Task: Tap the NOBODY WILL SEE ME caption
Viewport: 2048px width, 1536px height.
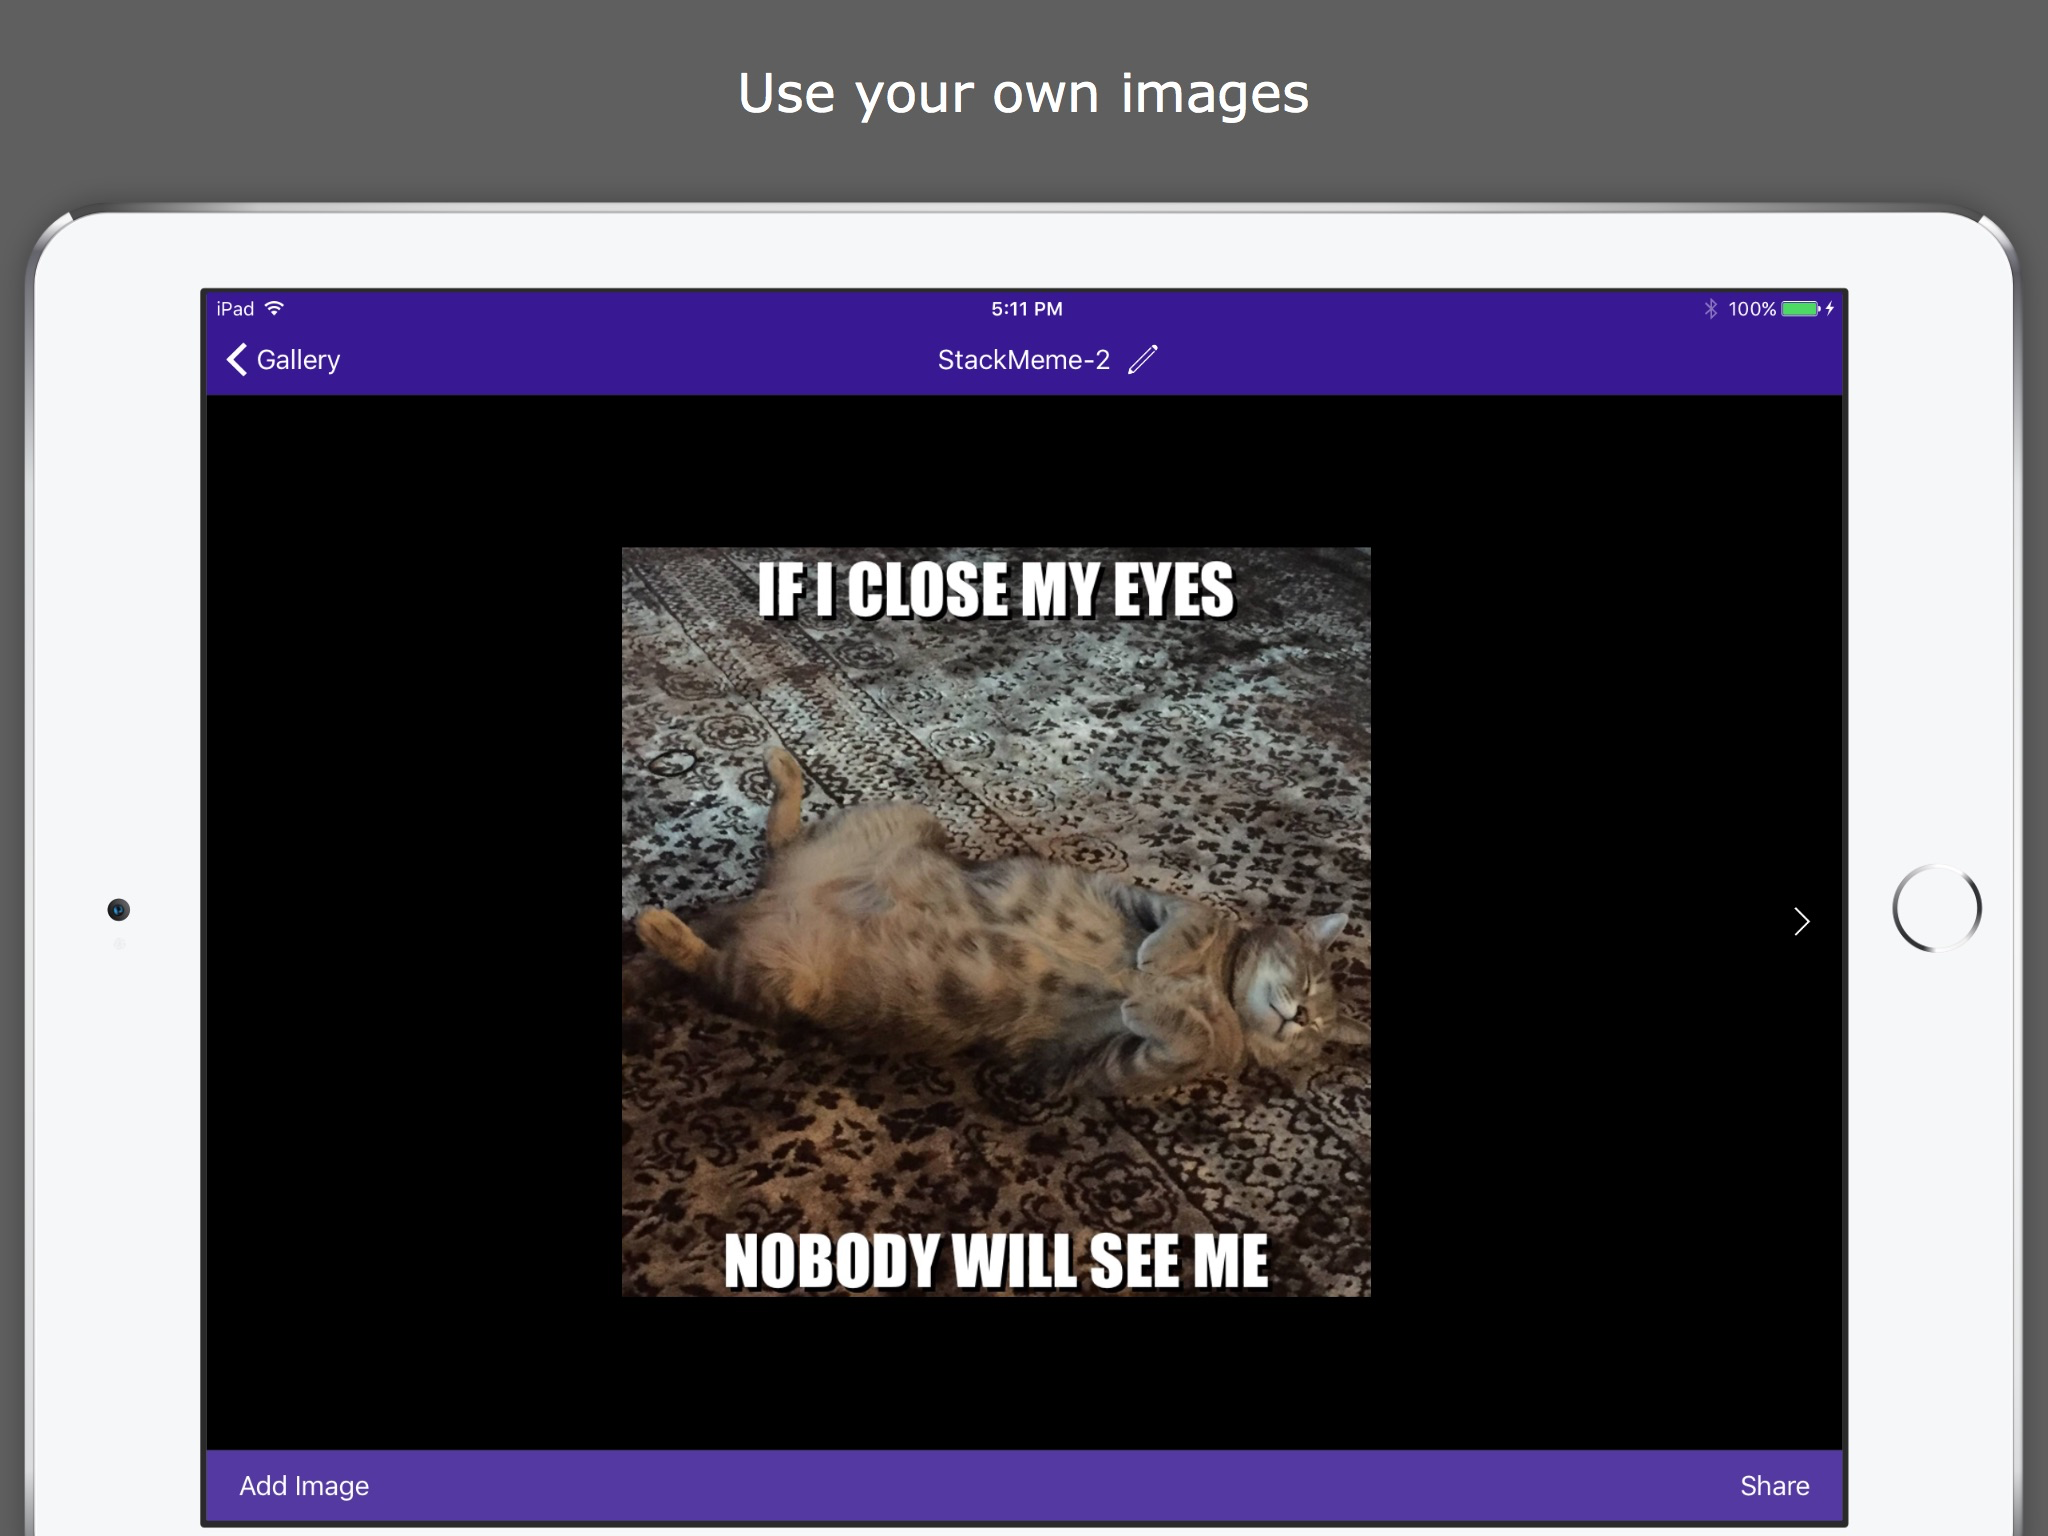Action: coord(999,1262)
